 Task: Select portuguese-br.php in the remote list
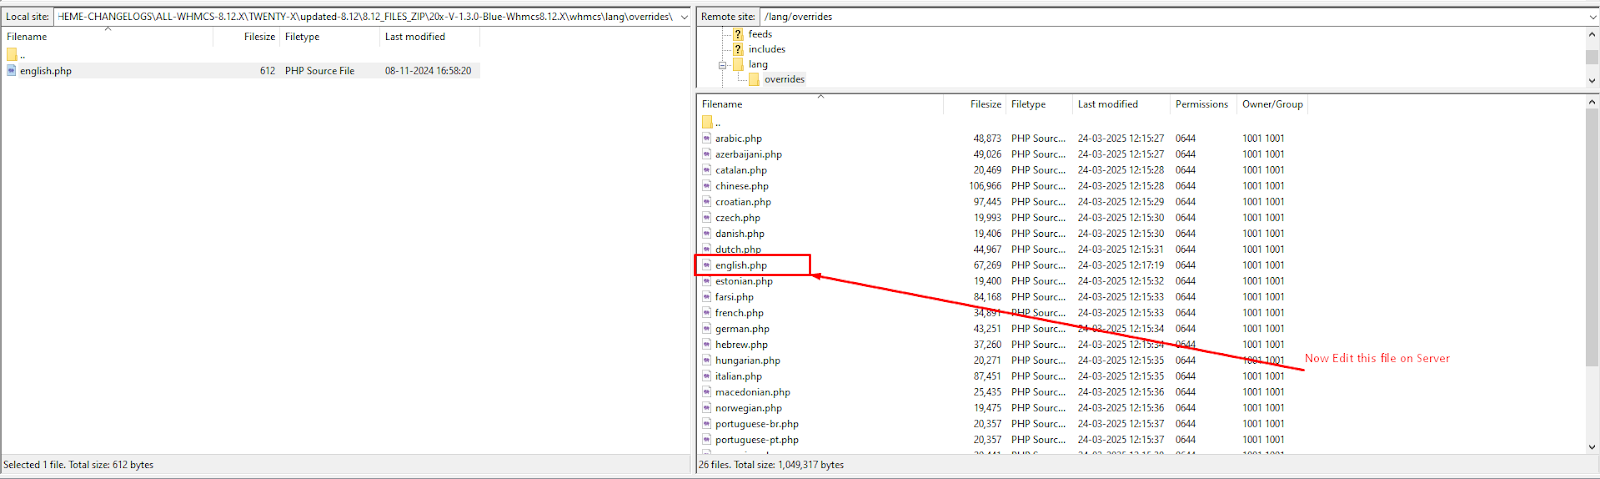click(x=756, y=424)
